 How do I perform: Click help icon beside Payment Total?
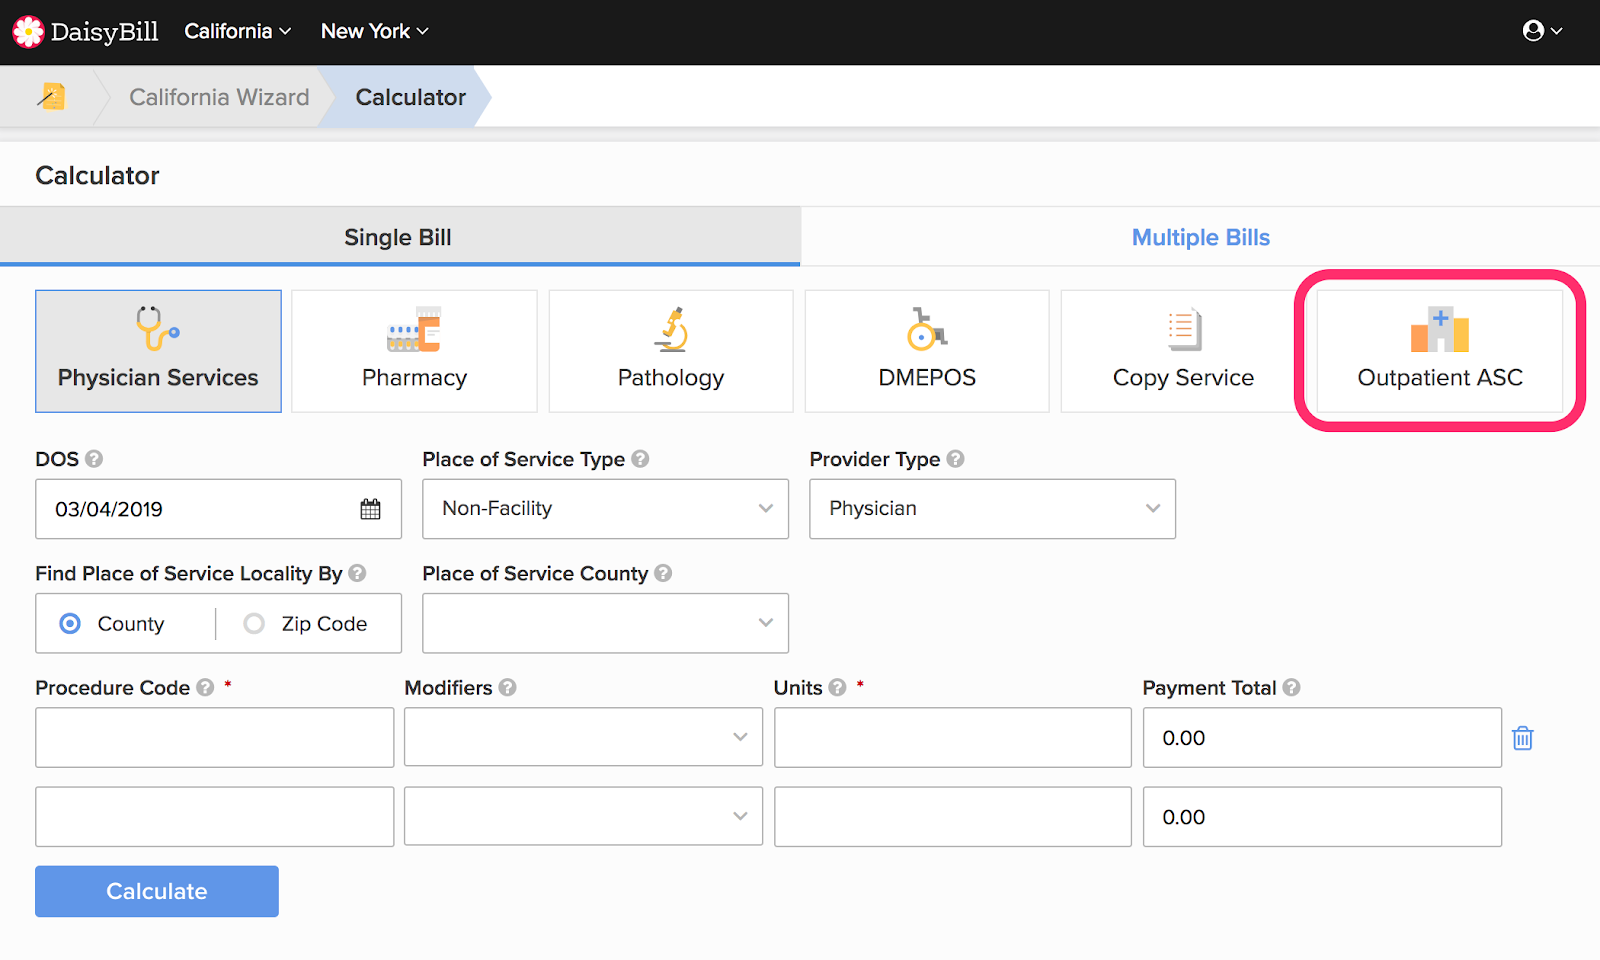coord(1291,688)
